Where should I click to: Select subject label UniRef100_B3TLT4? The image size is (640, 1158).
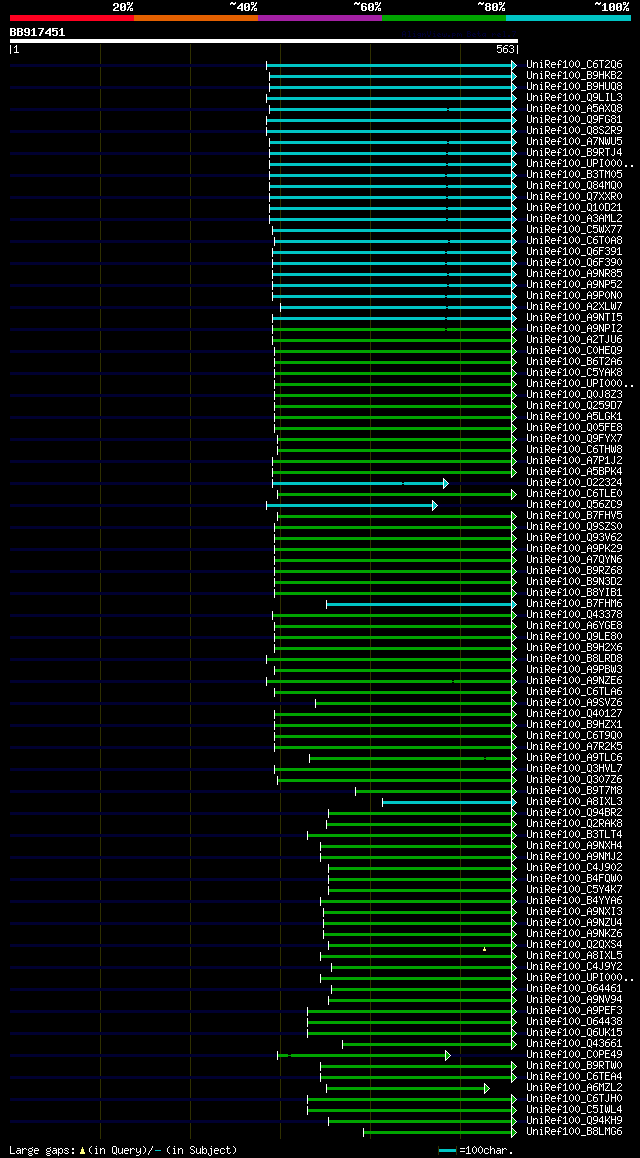(x=574, y=835)
